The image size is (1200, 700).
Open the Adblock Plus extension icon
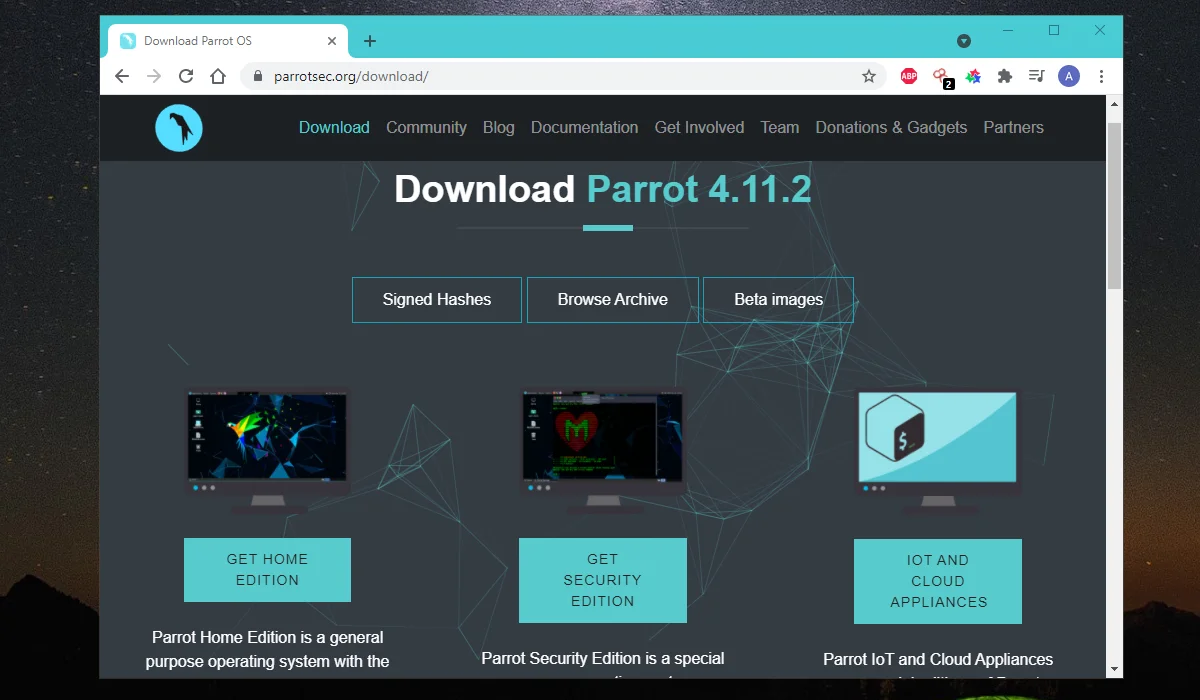(x=909, y=76)
